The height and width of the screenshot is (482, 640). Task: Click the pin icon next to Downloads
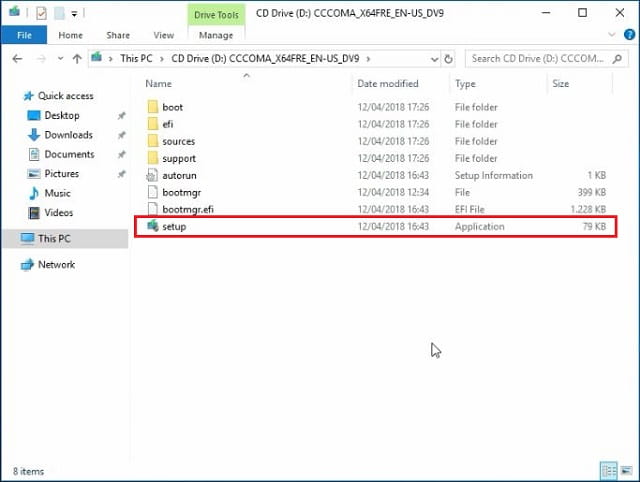[121, 135]
